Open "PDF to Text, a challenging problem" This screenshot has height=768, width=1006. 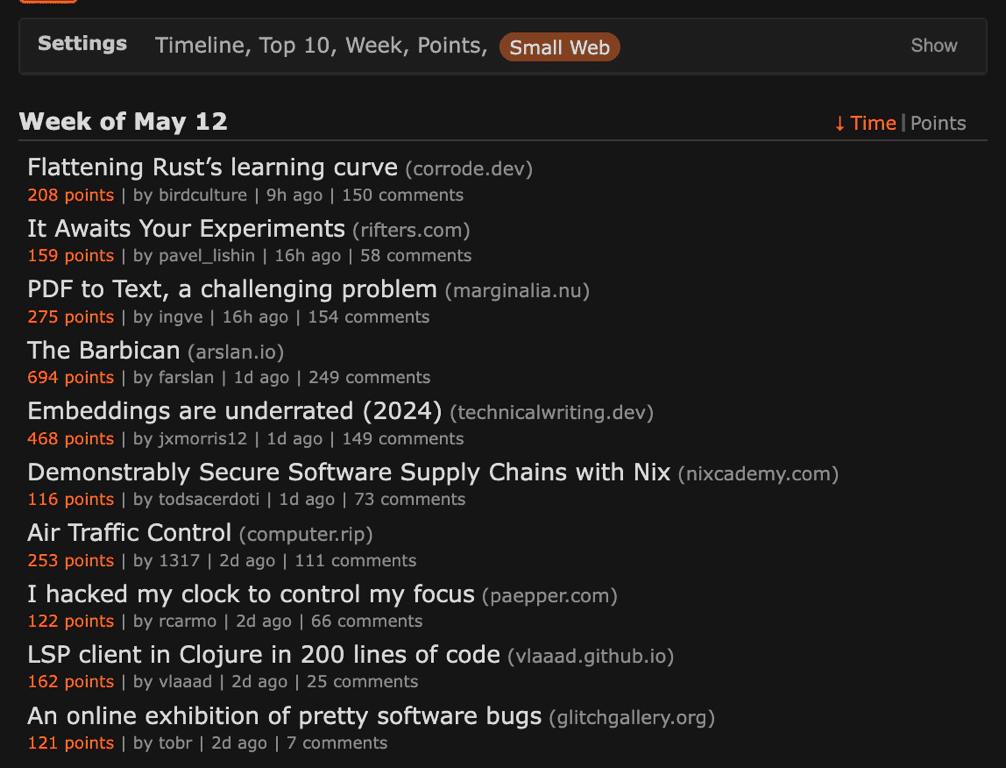pos(232,289)
